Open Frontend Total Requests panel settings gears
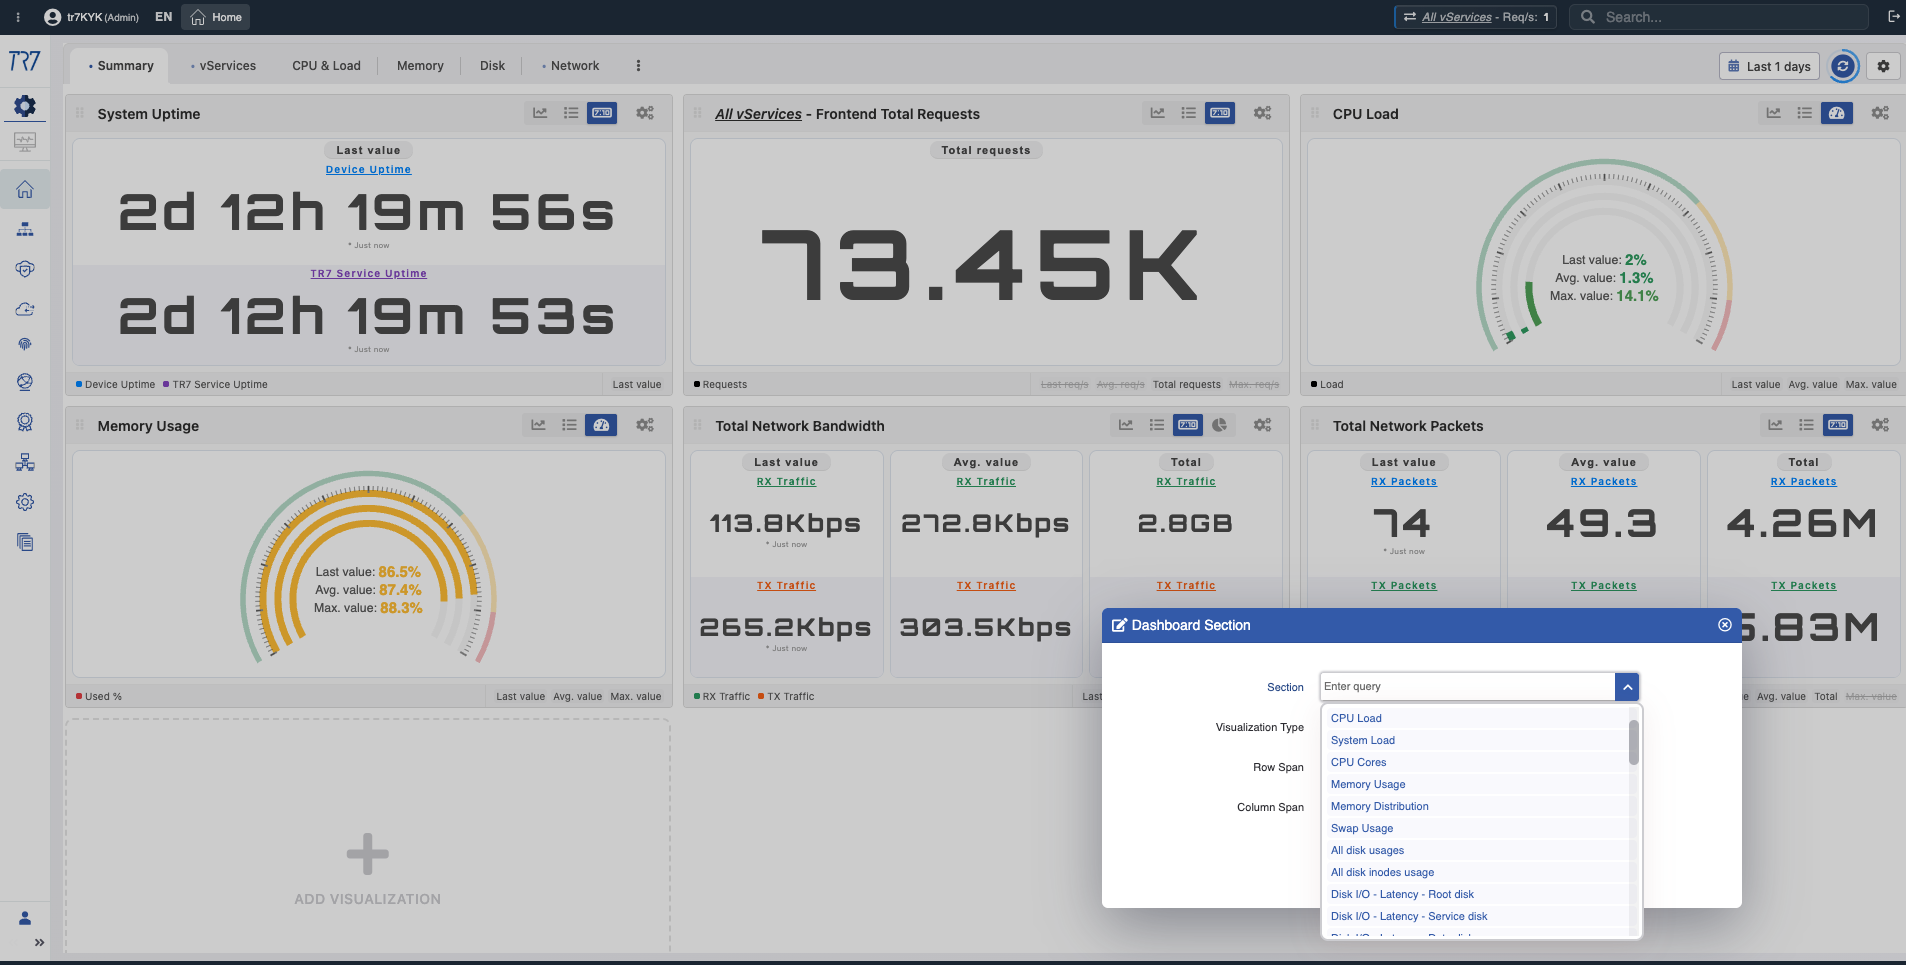The height and width of the screenshot is (965, 1906). click(1263, 113)
